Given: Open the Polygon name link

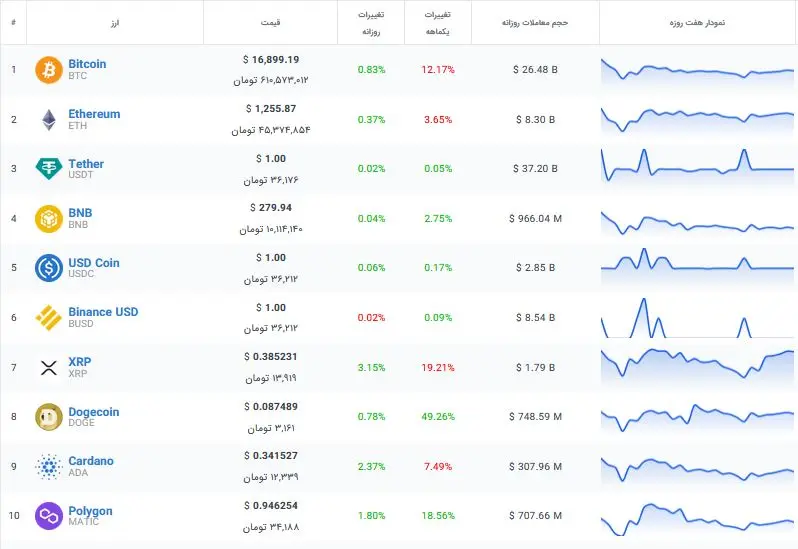Looking at the screenshot, I should click(x=90, y=511).
